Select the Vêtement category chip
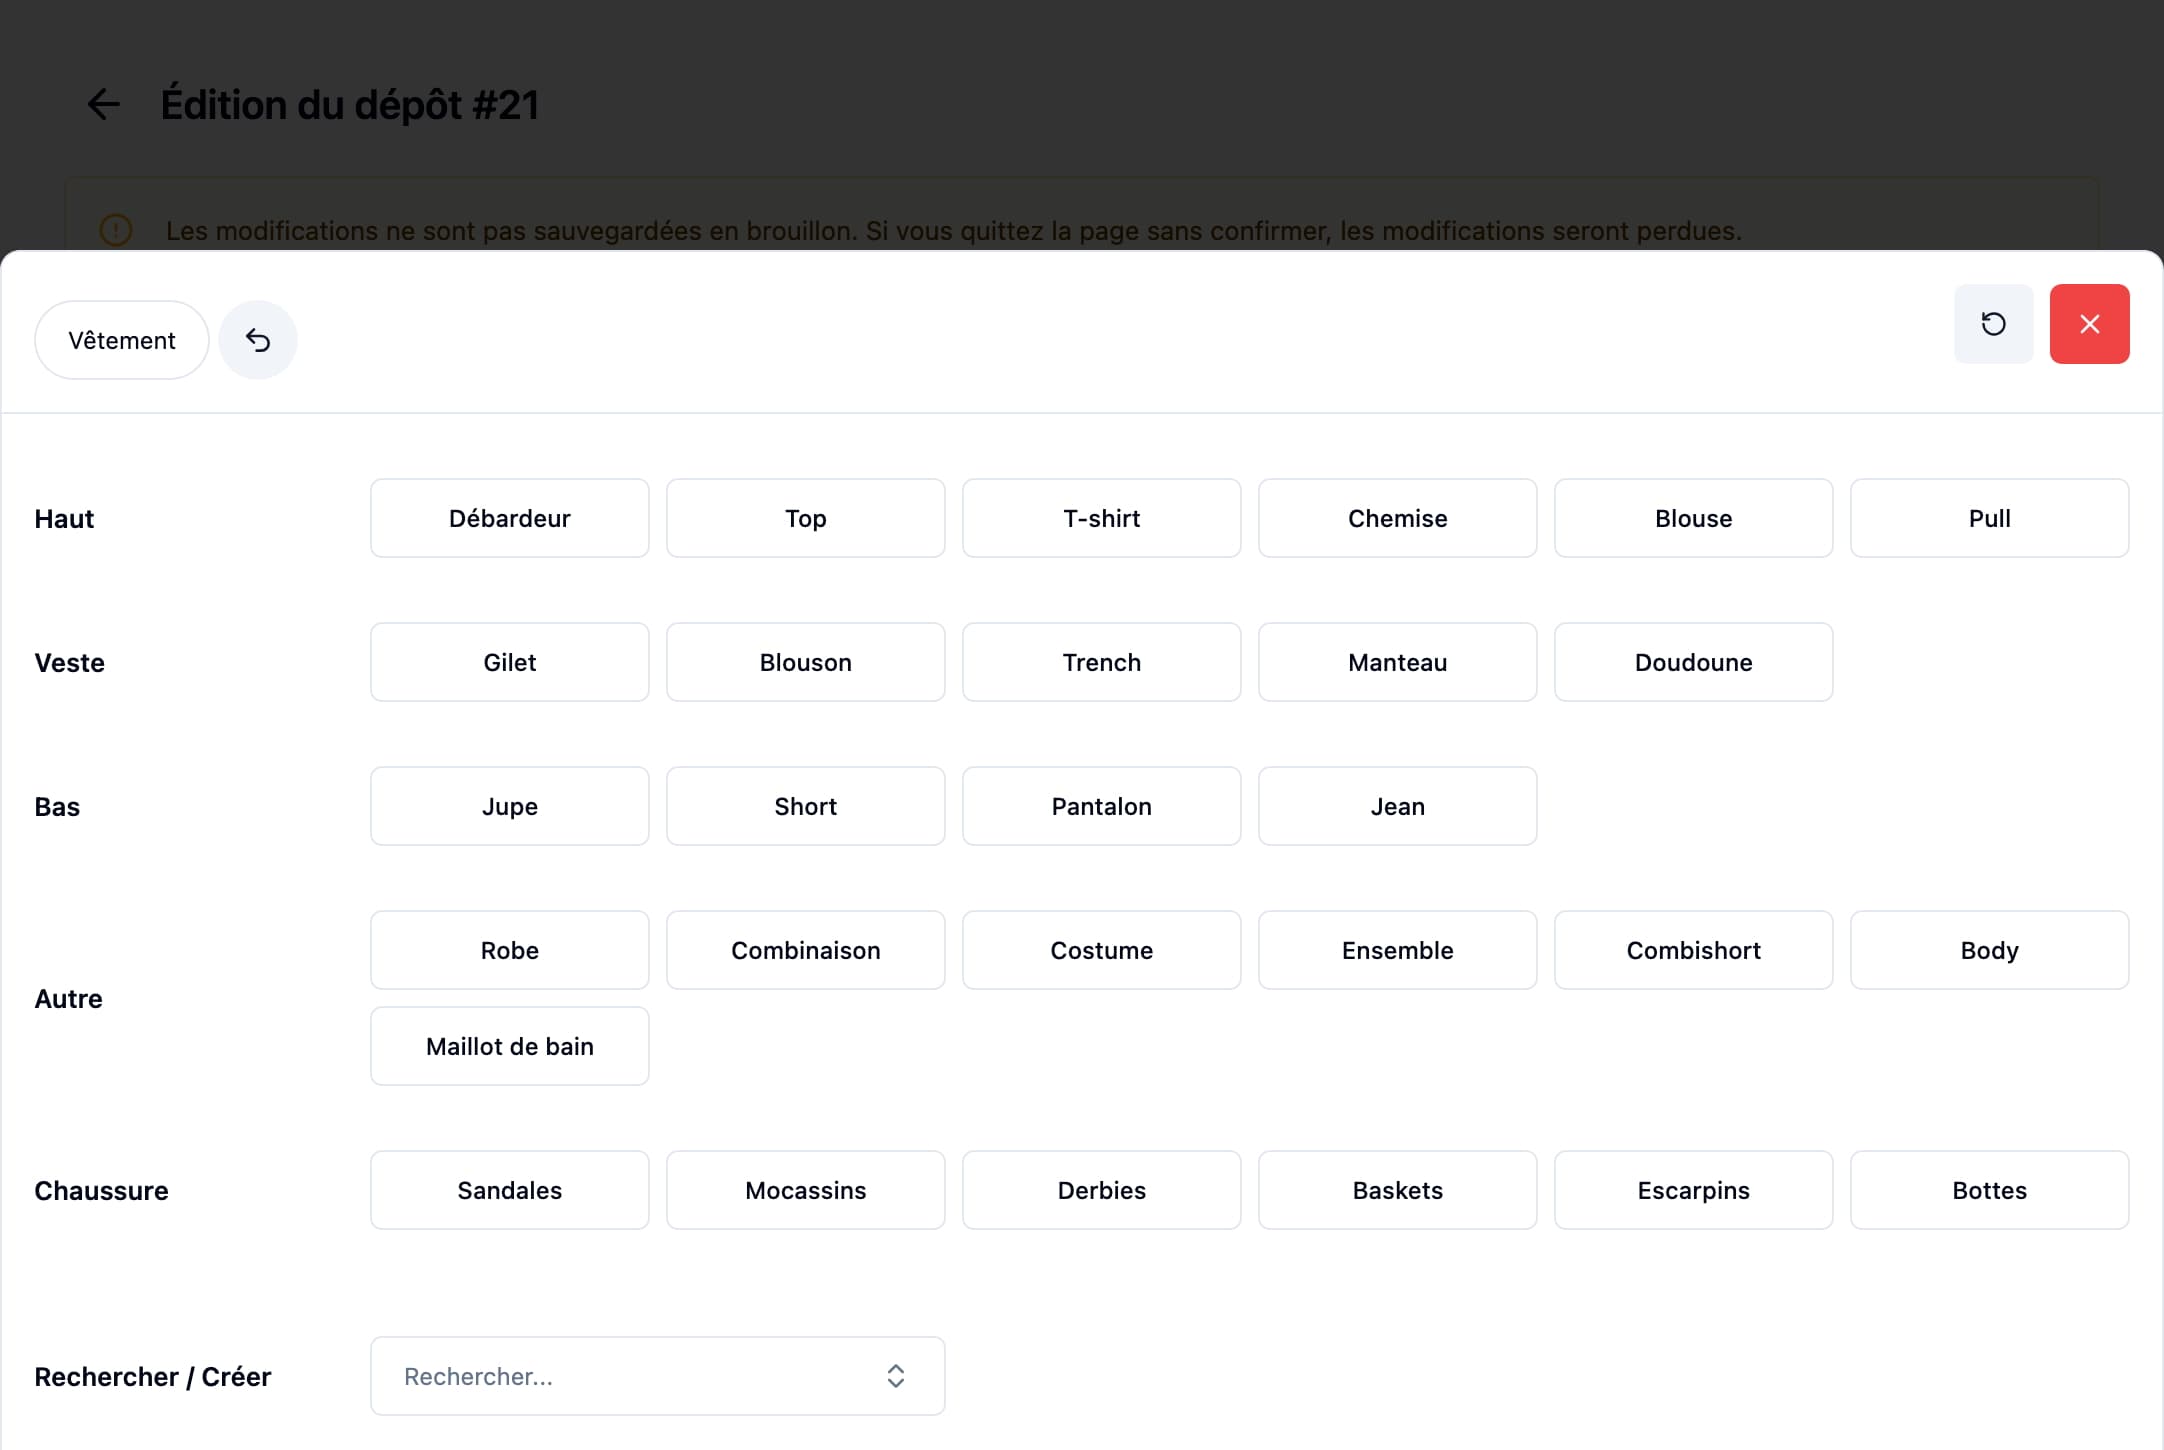This screenshot has width=2164, height=1450. (122, 340)
